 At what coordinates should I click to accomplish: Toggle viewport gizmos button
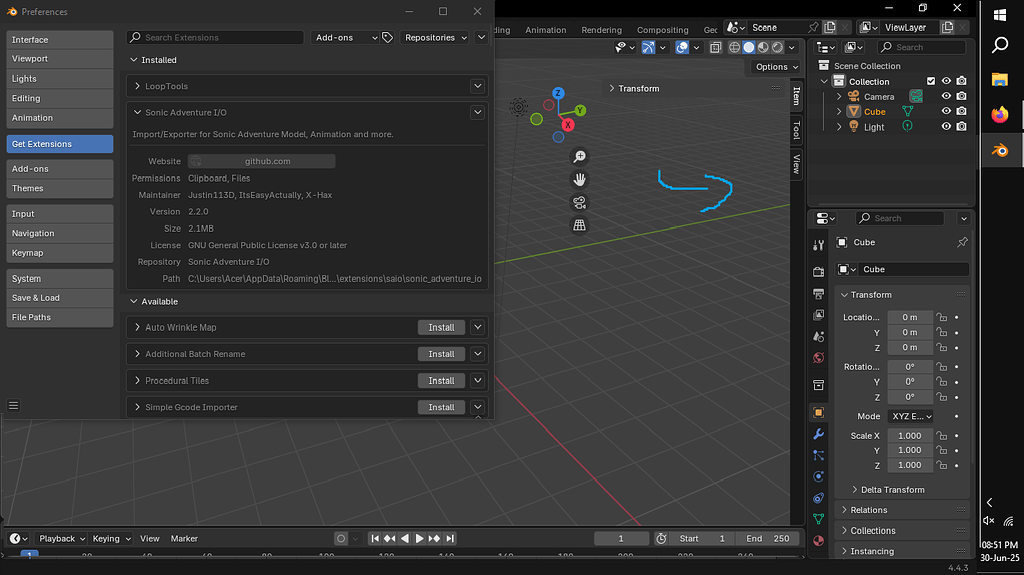(648, 47)
